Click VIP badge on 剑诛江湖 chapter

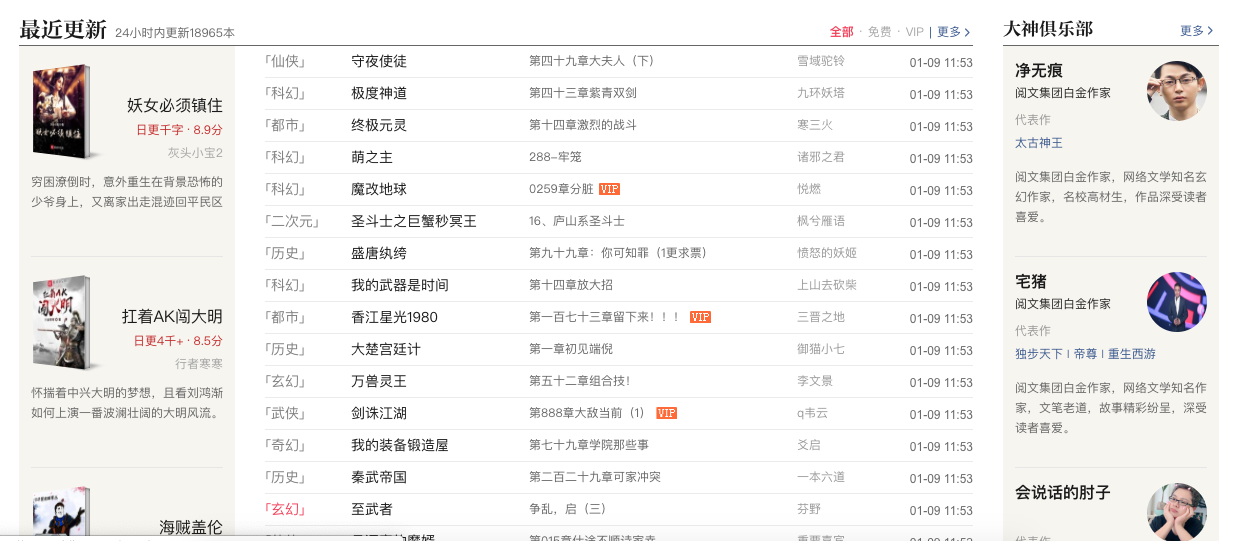pyautogui.click(x=666, y=413)
